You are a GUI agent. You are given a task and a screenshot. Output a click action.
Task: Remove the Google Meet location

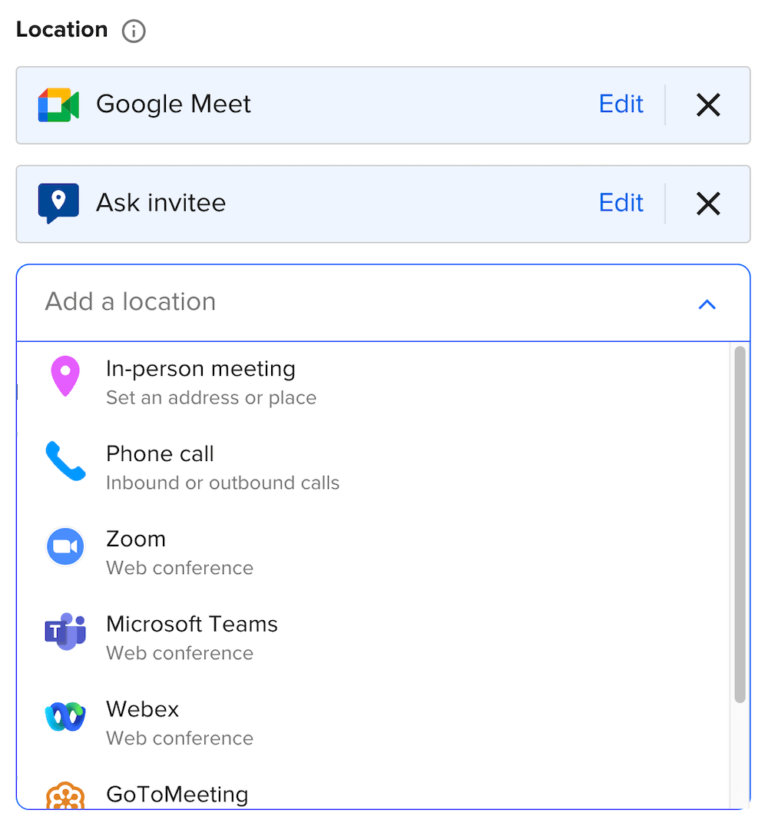click(x=708, y=105)
